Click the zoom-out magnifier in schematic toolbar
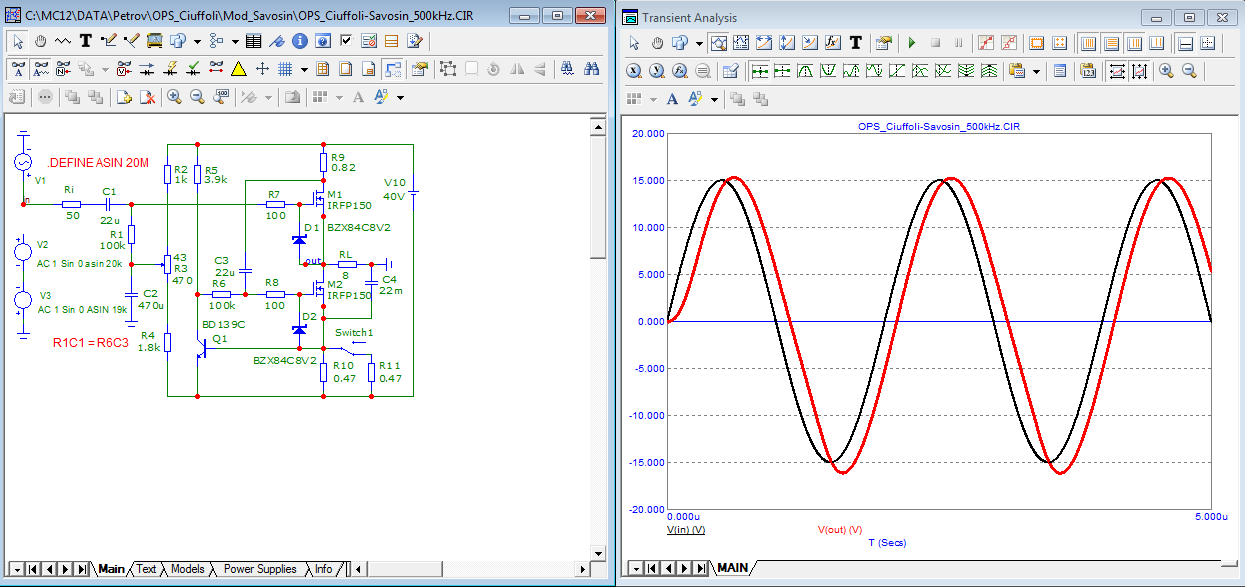1245x587 pixels. (197, 97)
